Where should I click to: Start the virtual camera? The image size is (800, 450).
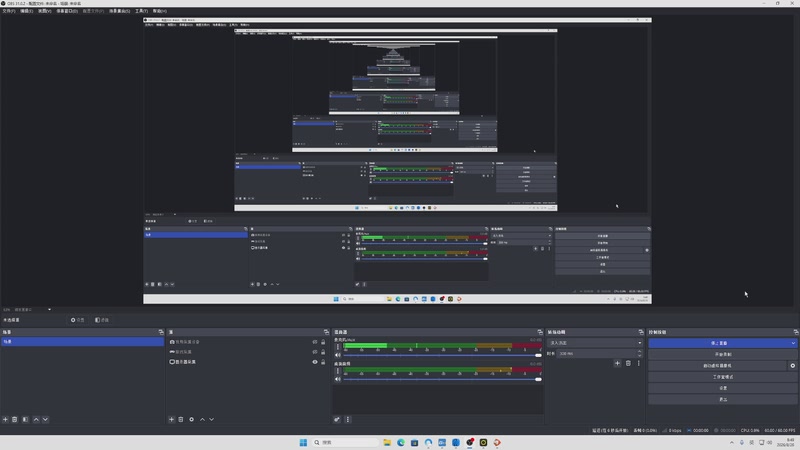click(x=718, y=366)
